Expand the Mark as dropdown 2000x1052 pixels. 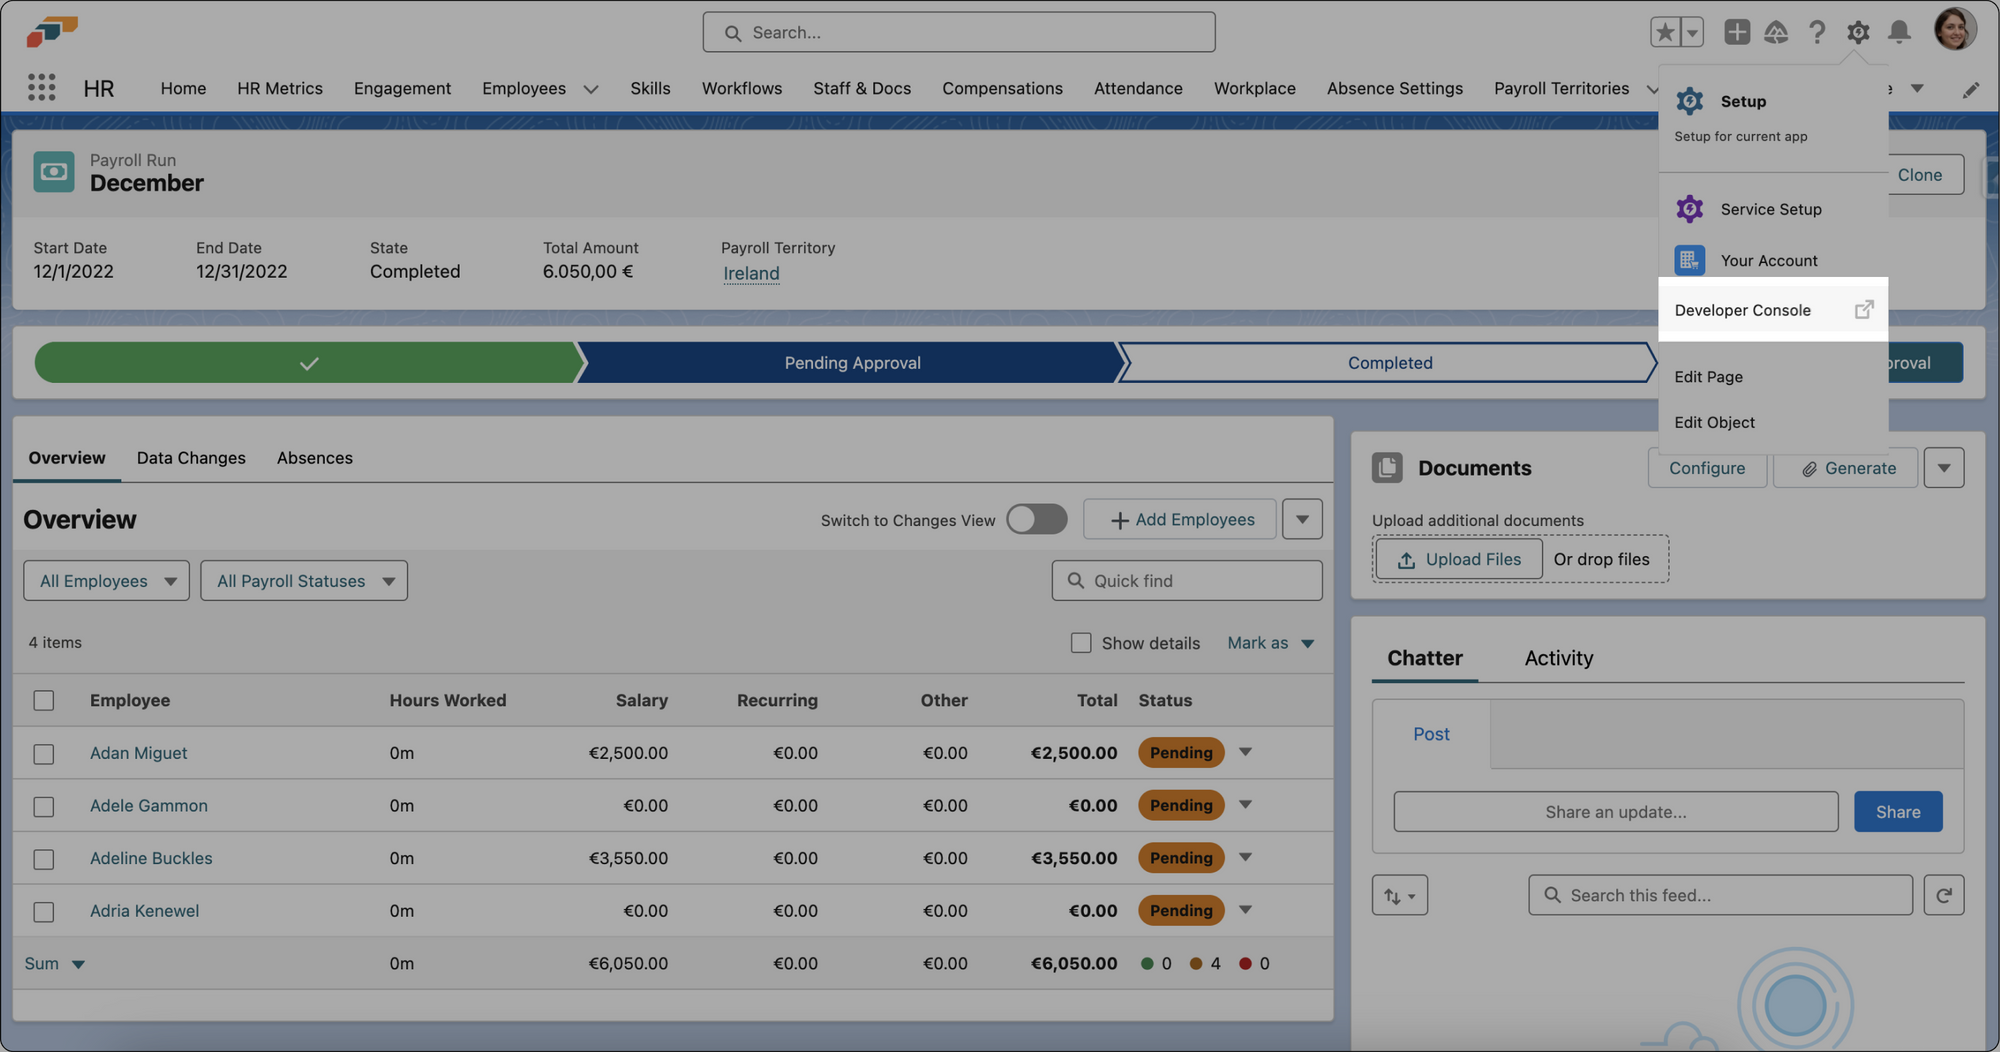click(1270, 643)
